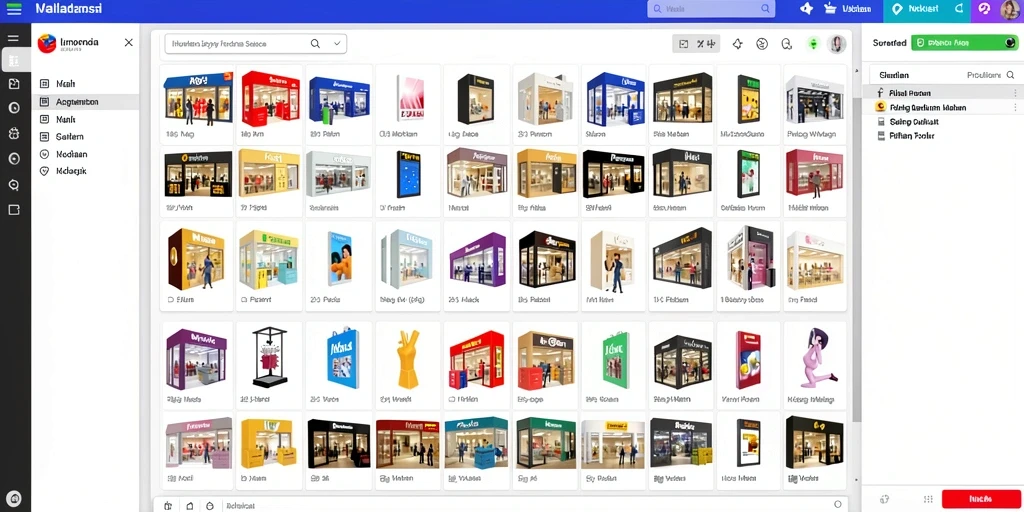Expand the dropdown chevron in grid search box
This screenshot has height=512, width=1024.
coord(337,44)
